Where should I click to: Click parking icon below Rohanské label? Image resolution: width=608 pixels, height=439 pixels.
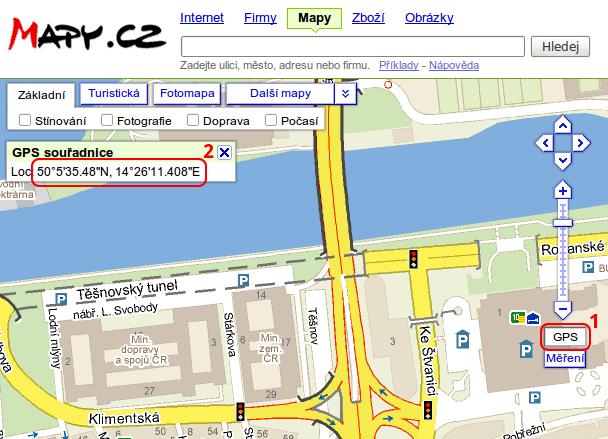[x=588, y=267]
